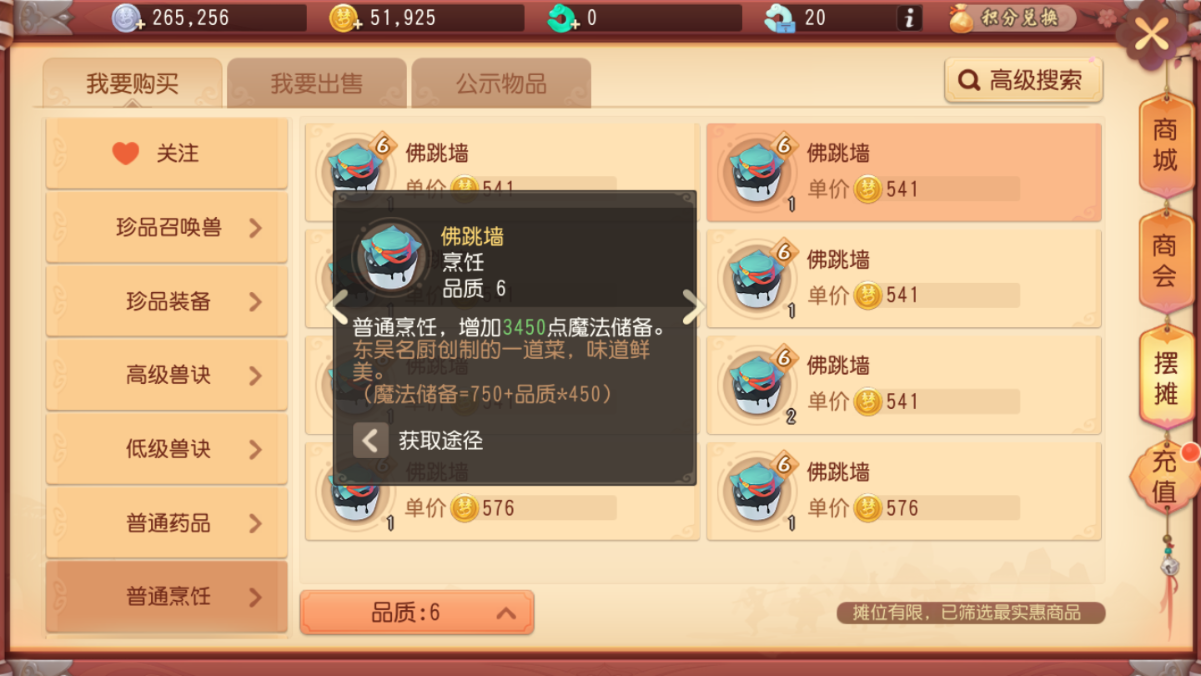Open the 充值 recharge side button

1164,476
